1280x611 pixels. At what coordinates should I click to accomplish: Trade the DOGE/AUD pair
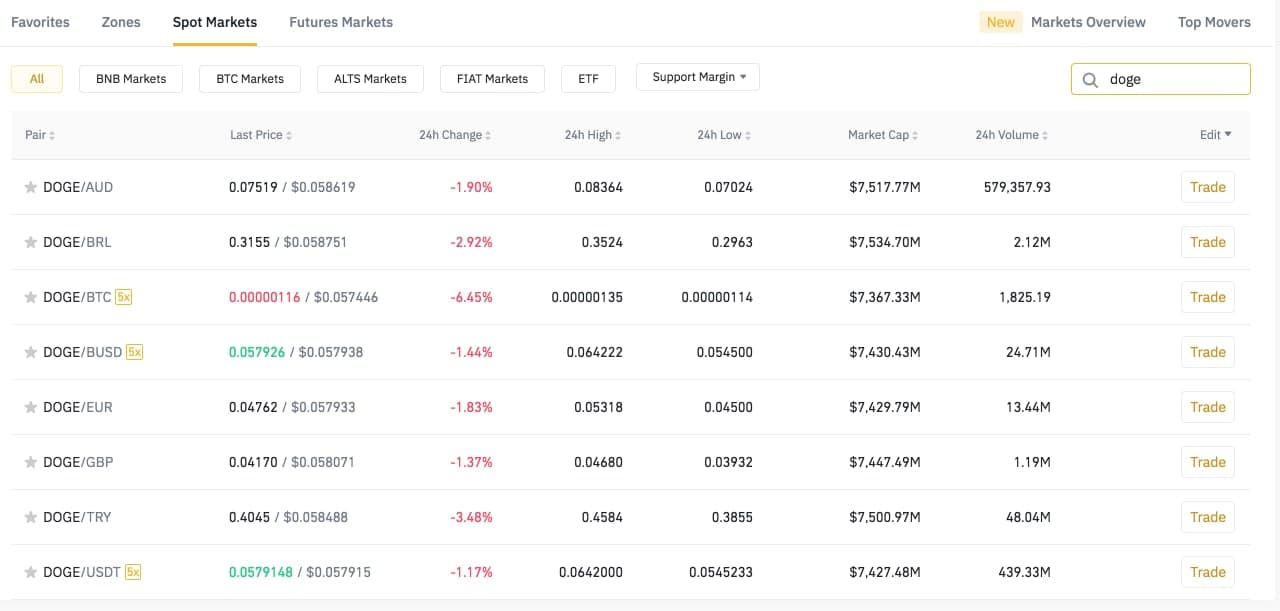coord(1208,187)
